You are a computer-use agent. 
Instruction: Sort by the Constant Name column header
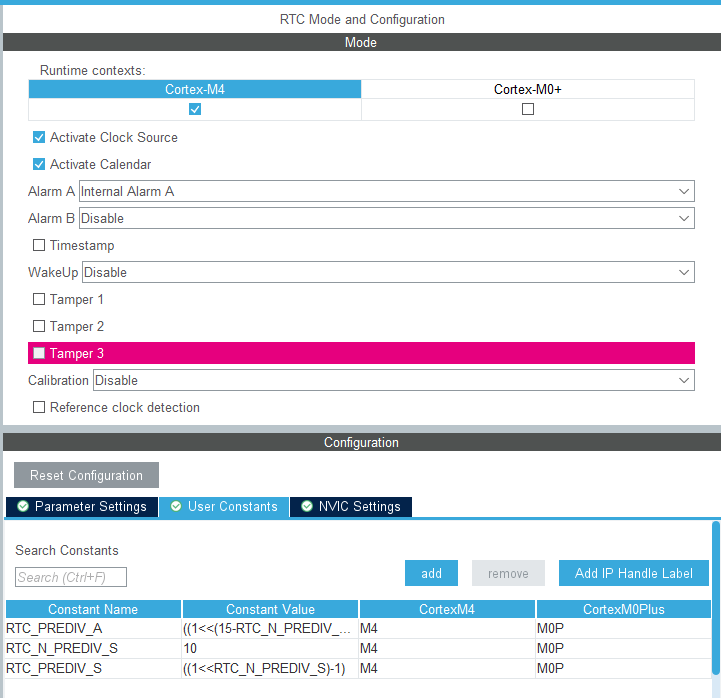click(93, 609)
